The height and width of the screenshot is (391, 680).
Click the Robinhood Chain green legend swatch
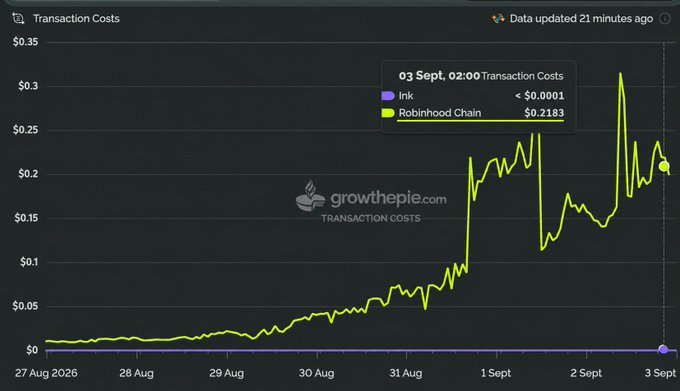pyautogui.click(x=387, y=113)
